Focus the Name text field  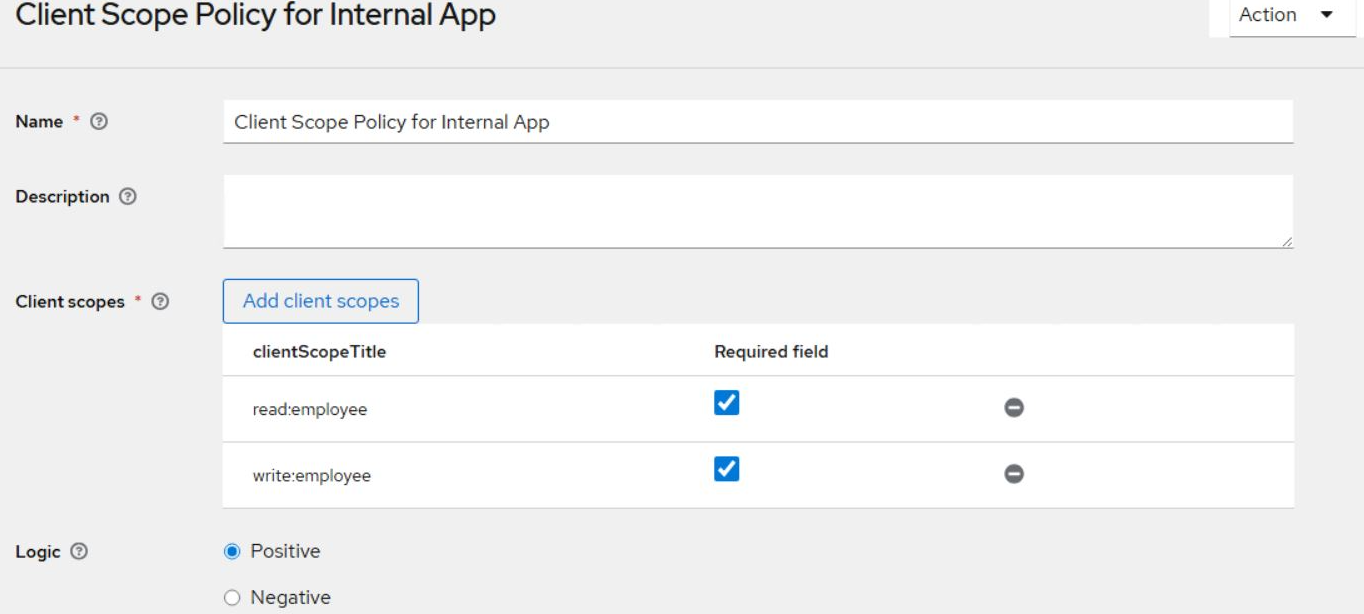pos(757,122)
